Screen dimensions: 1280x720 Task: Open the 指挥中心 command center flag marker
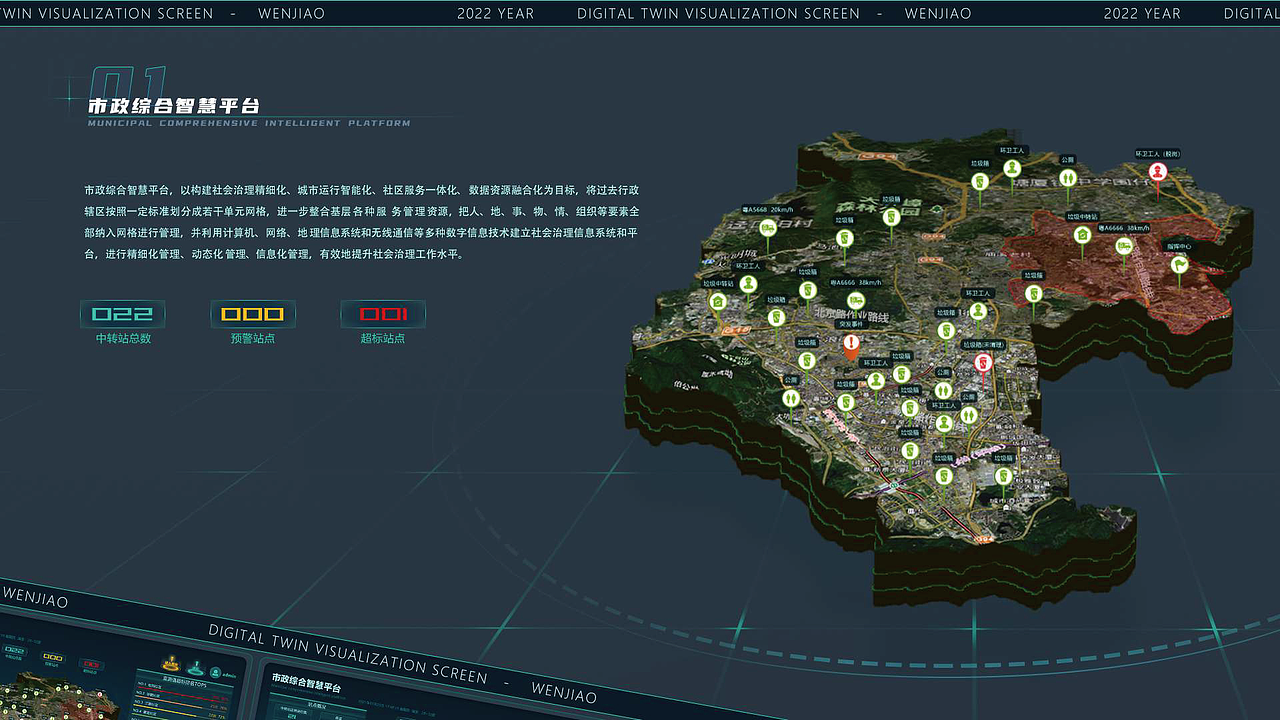[x=1180, y=264]
